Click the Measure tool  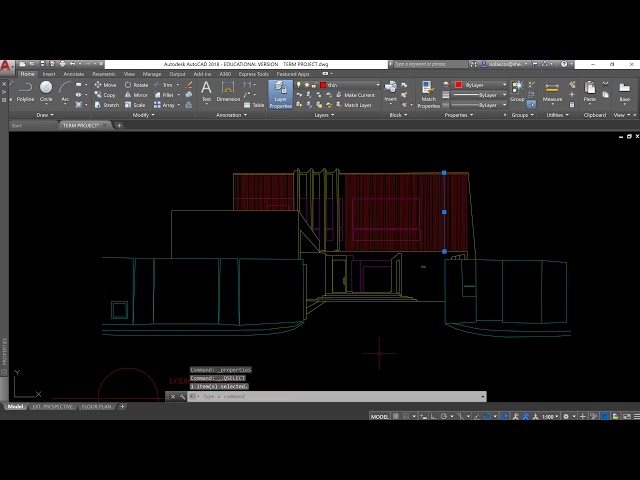[552, 91]
